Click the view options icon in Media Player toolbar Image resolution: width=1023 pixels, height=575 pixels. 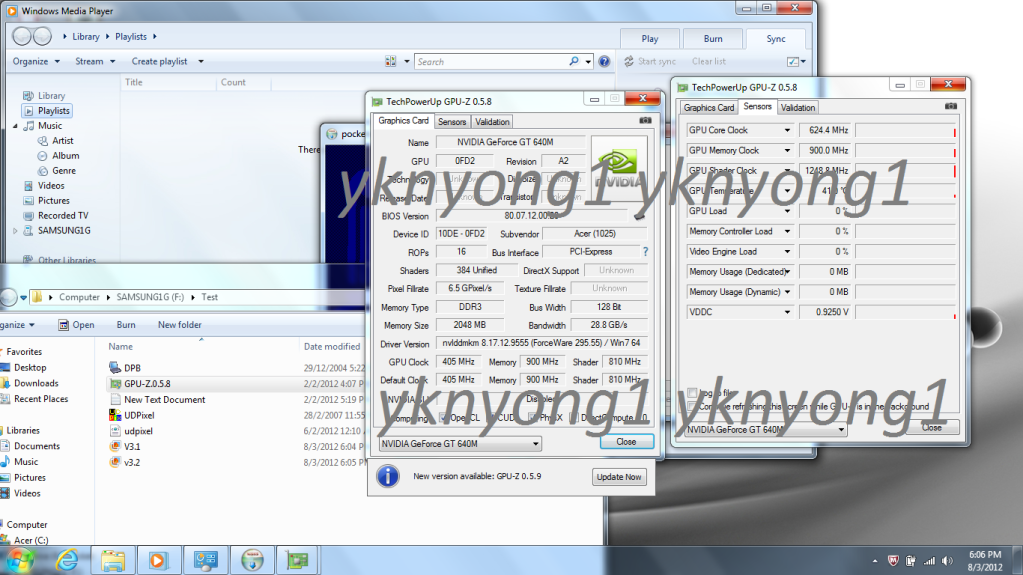pyautogui.click(x=391, y=61)
